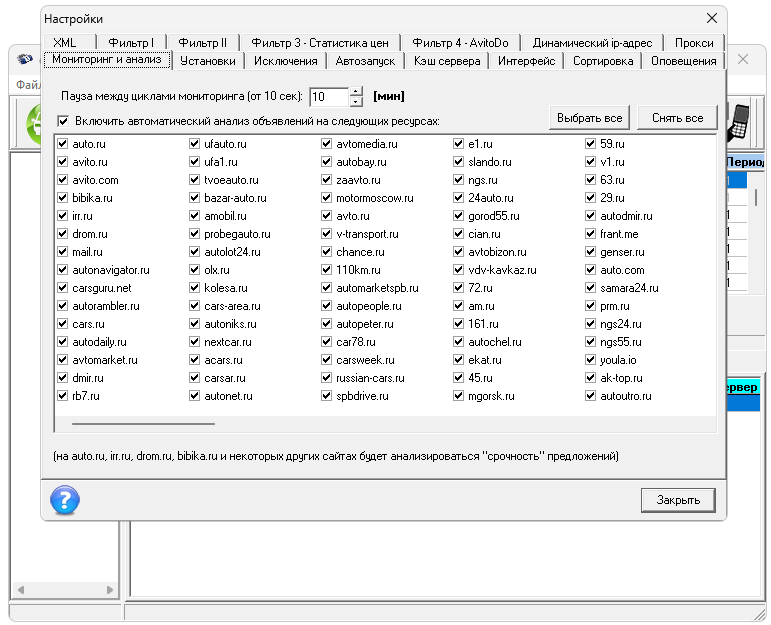This screenshot has width=771, height=625.
Task: Open the Сортировка tab
Action: pos(603,61)
